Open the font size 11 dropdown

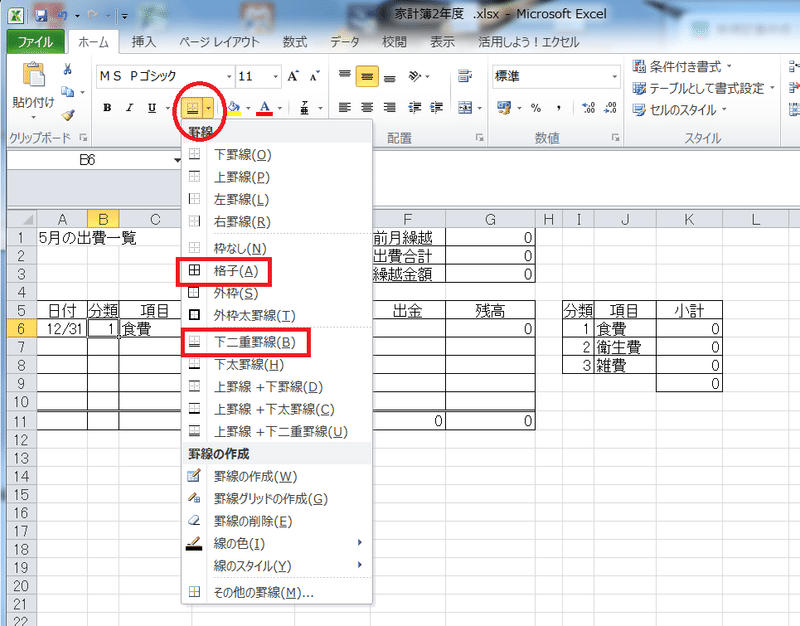point(276,77)
